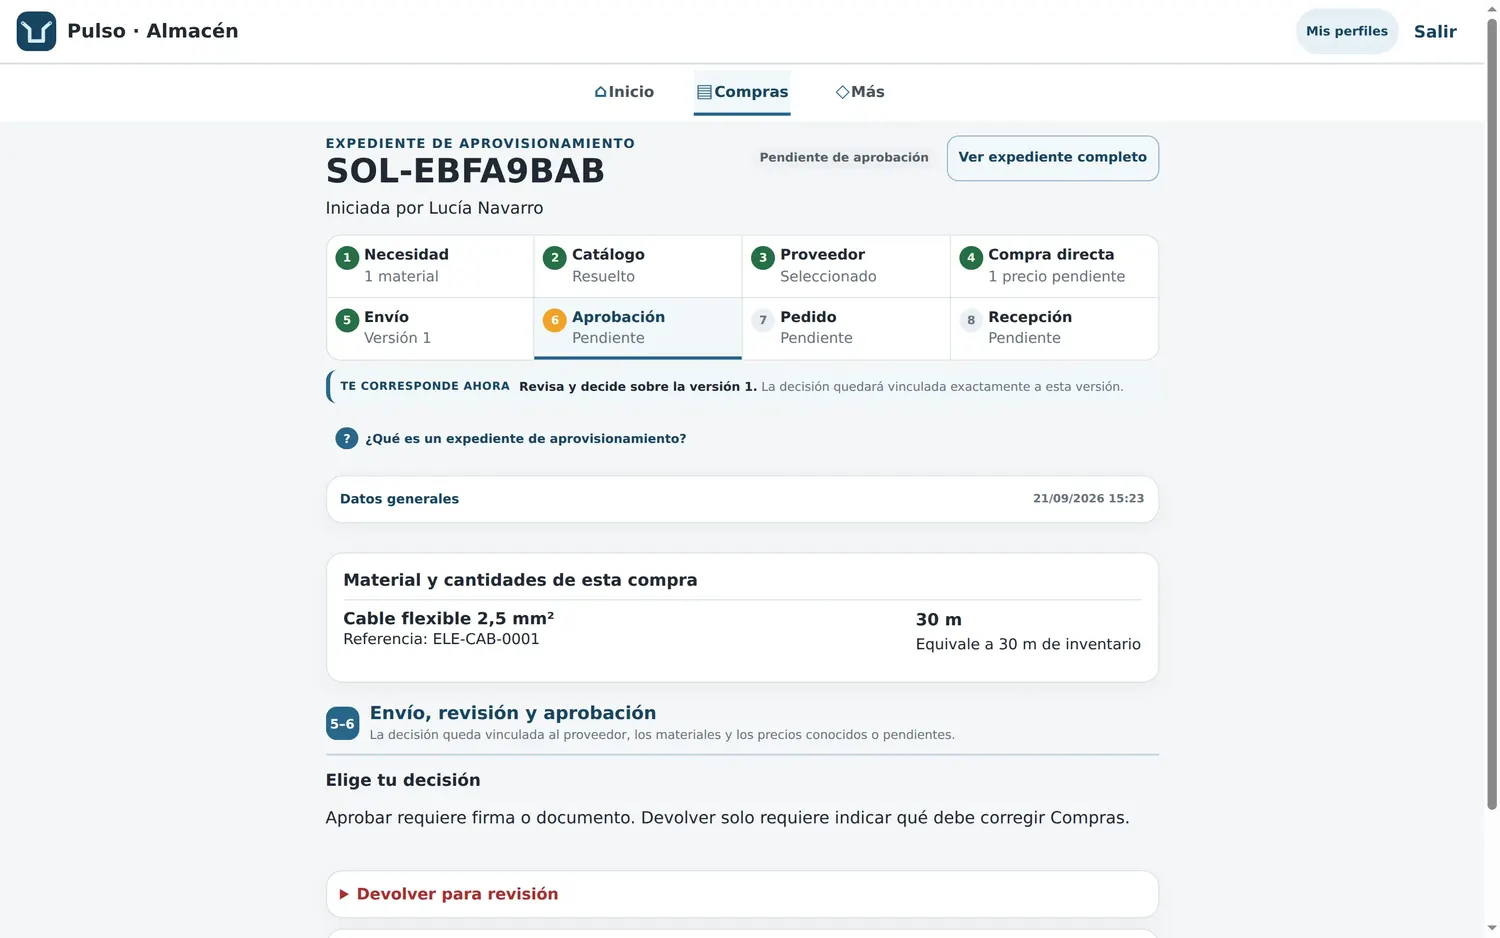This screenshot has width=1500, height=938.
Task: Select the Compra directa step
Action: (x=1054, y=266)
